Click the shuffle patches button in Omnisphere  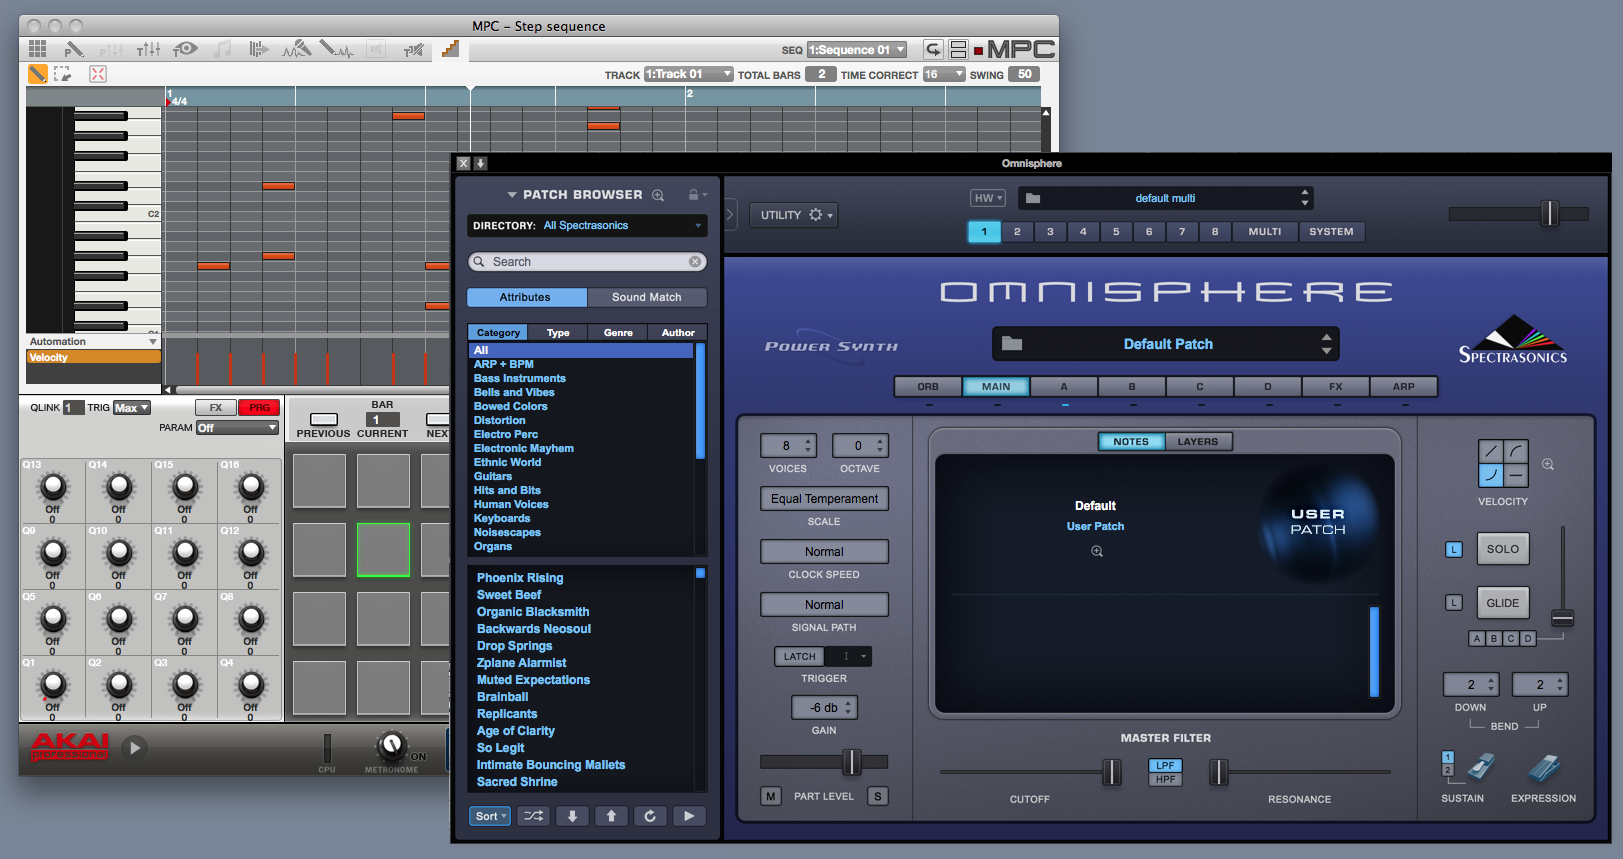click(534, 816)
